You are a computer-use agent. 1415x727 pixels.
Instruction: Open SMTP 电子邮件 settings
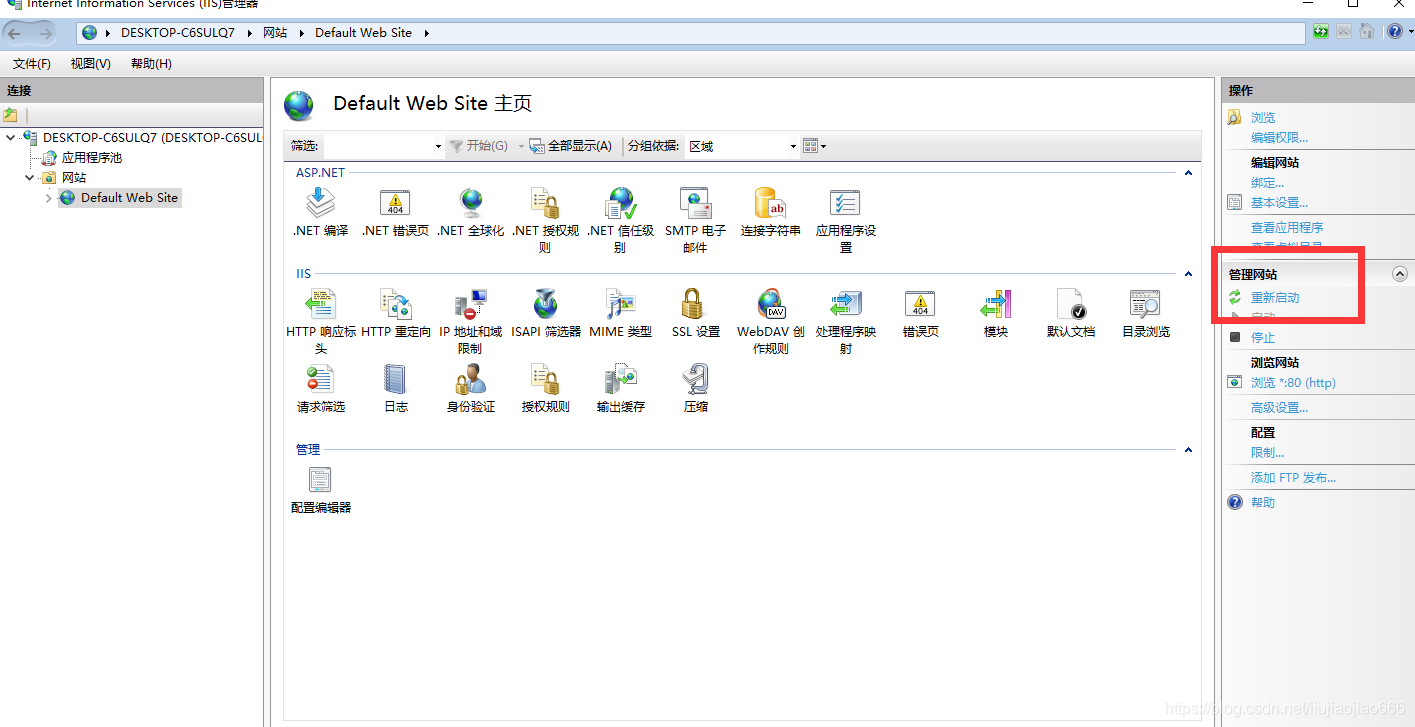pyautogui.click(x=695, y=220)
